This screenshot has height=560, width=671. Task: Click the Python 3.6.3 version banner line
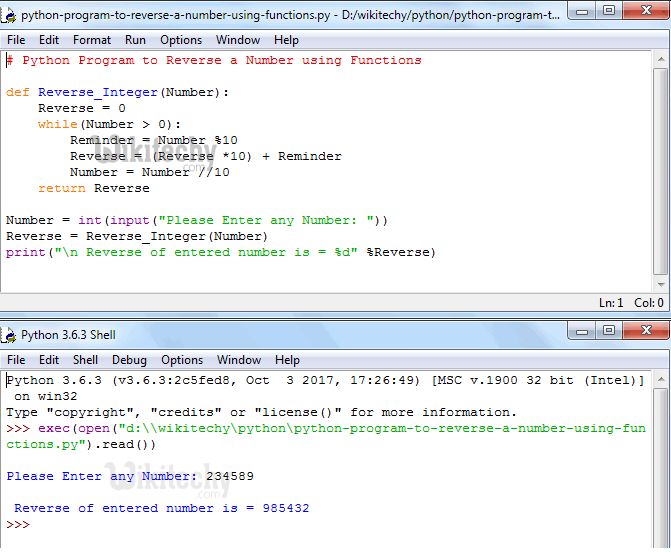click(x=325, y=380)
